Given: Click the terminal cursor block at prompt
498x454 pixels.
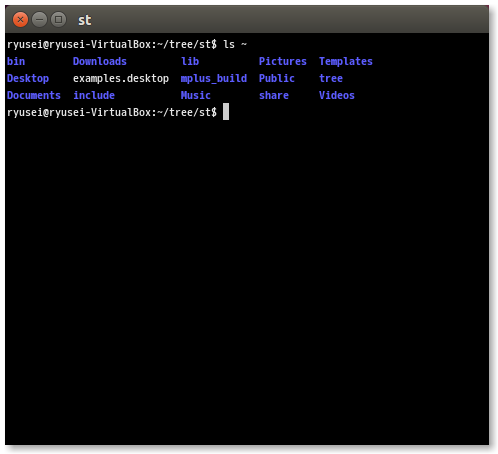Looking at the screenshot, I should 226,112.
